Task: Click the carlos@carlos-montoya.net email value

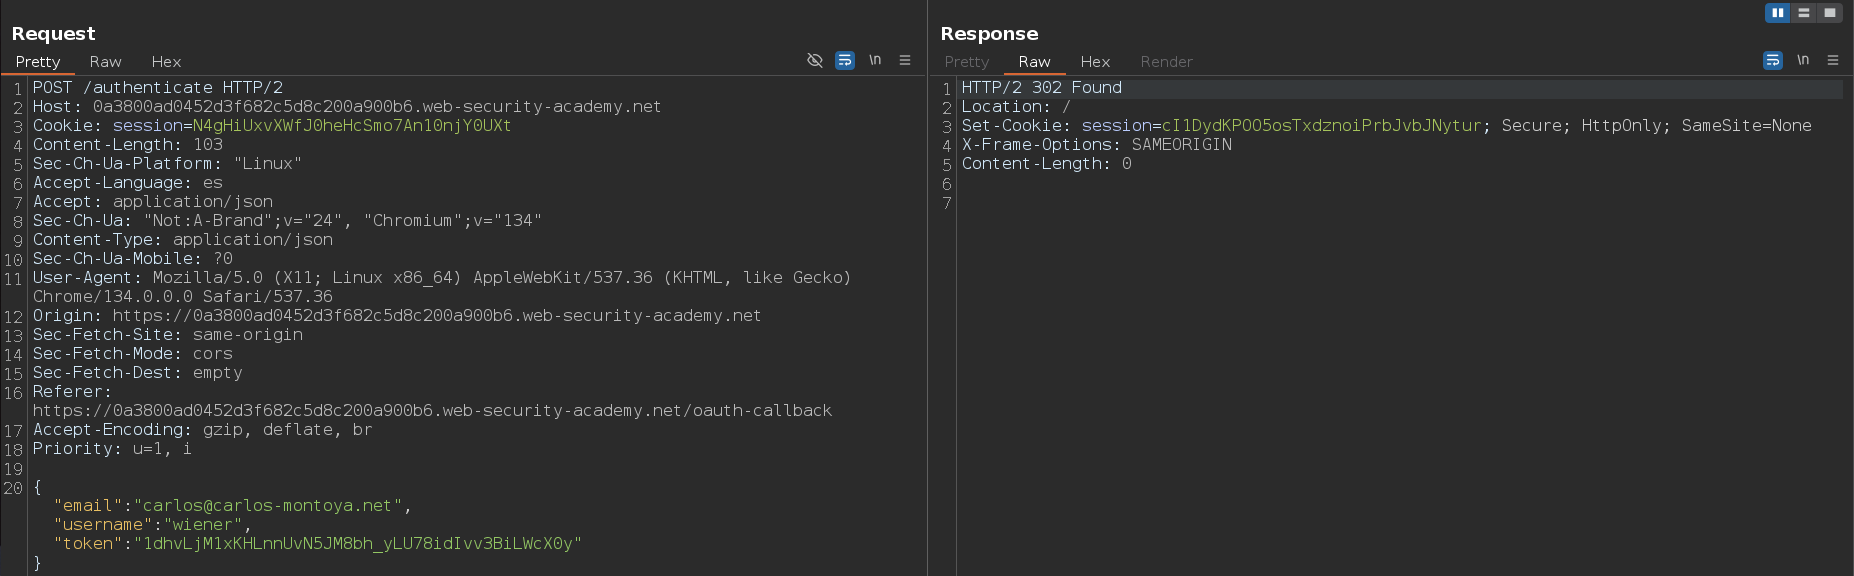Action: click(x=267, y=506)
